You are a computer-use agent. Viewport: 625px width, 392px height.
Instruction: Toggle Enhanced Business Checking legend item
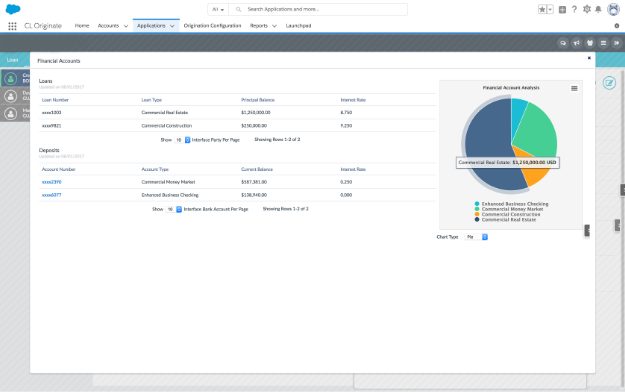[x=511, y=204]
